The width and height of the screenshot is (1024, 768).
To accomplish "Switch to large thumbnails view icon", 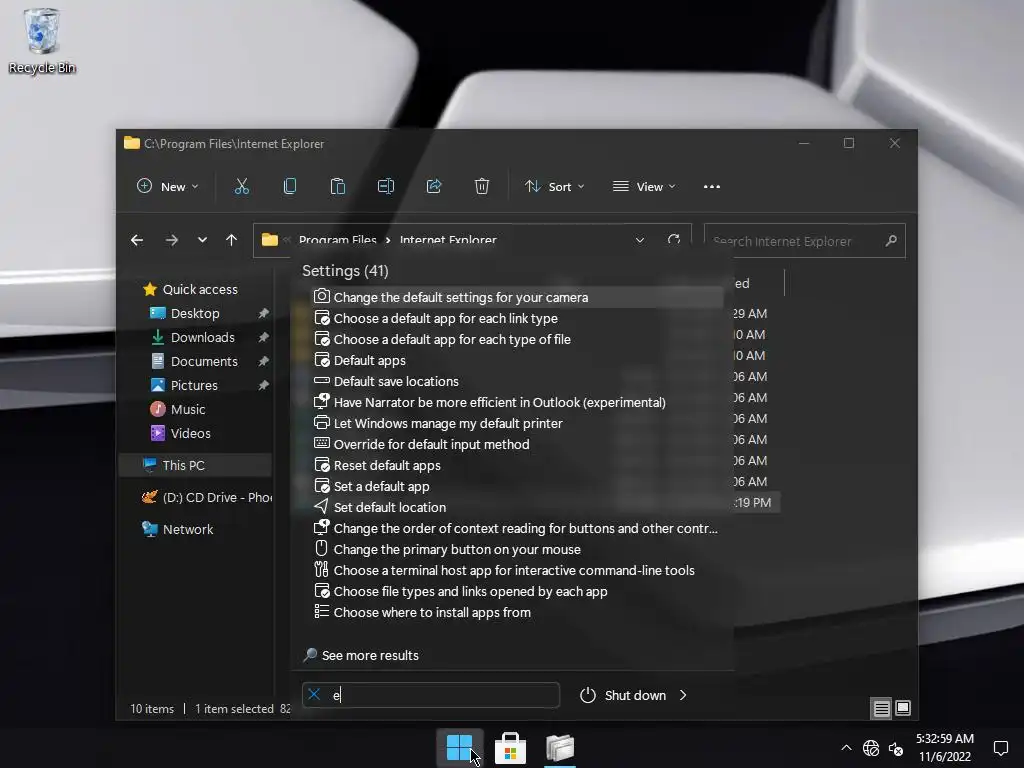I will (903, 709).
